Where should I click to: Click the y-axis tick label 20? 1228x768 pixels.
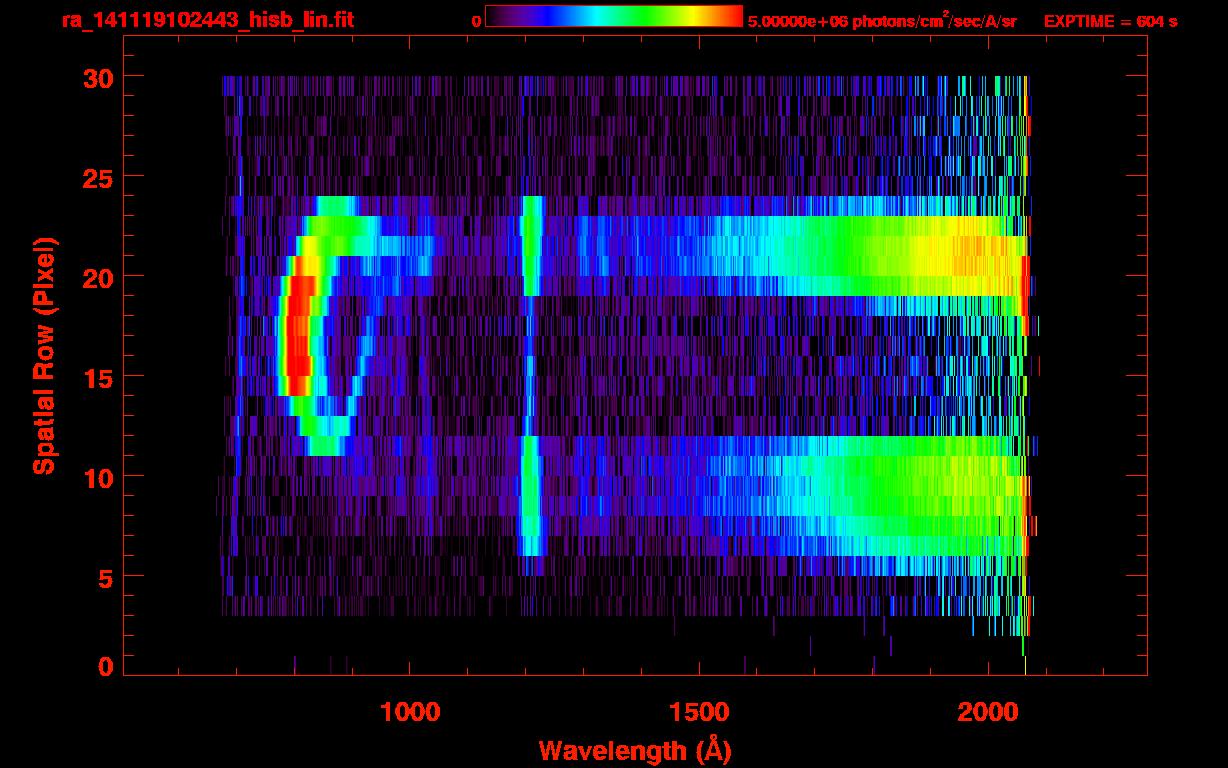[97, 277]
